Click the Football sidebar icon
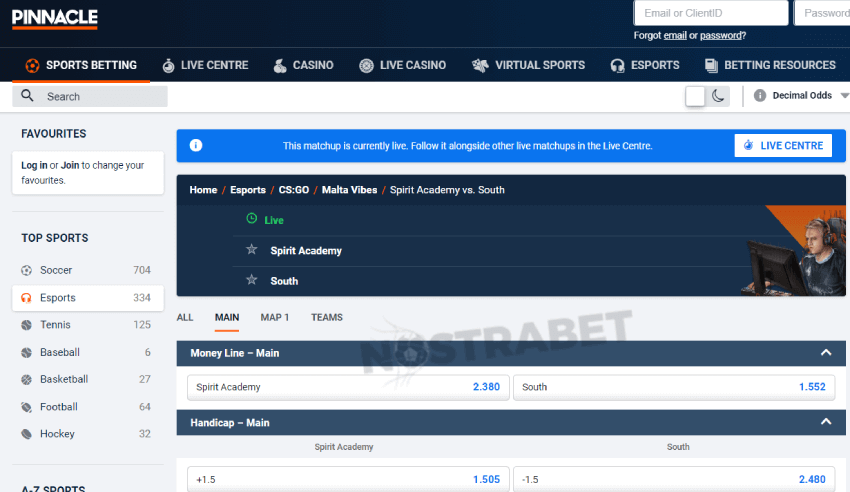The image size is (850, 492). click(x=26, y=407)
